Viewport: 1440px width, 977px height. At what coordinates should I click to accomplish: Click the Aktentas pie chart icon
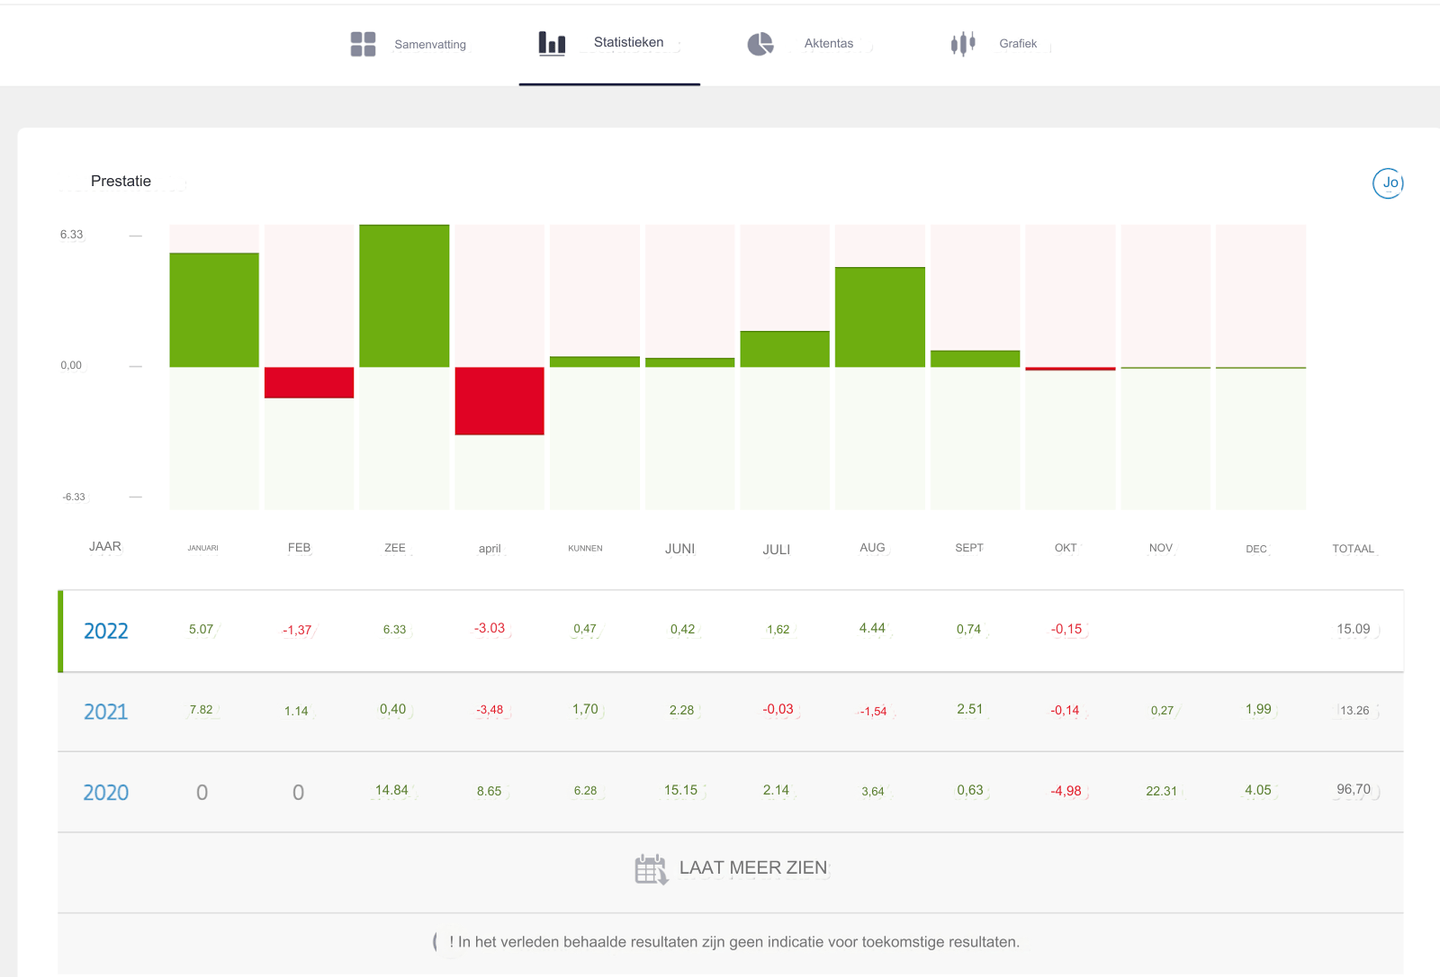760,44
